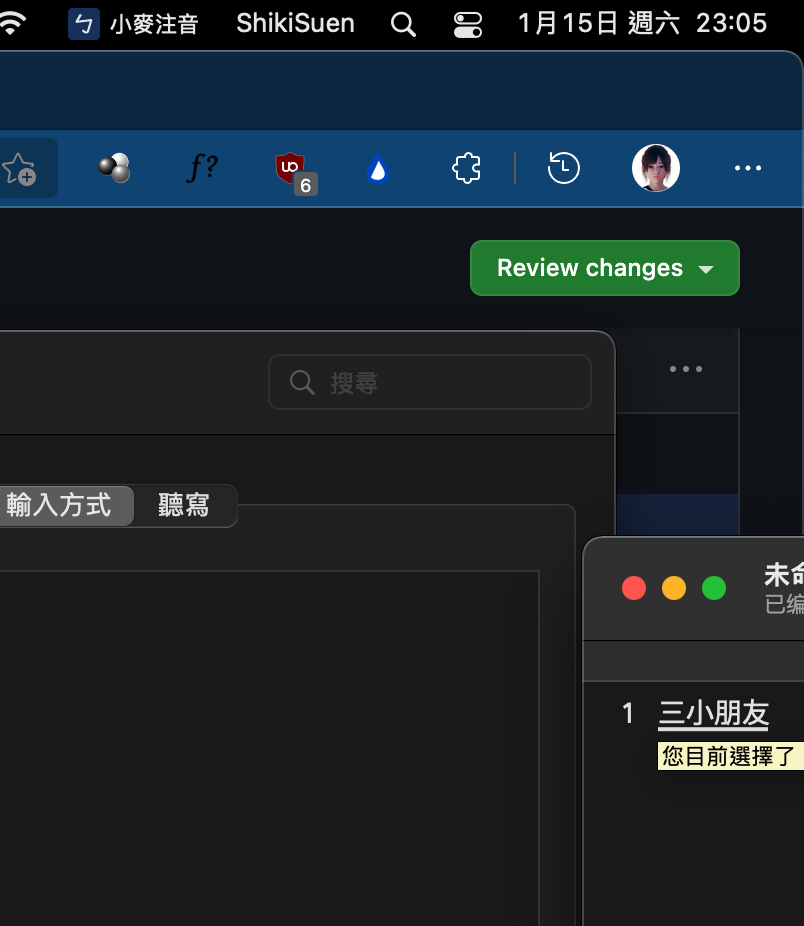Click the gray spheres extension icon

[113, 168]
